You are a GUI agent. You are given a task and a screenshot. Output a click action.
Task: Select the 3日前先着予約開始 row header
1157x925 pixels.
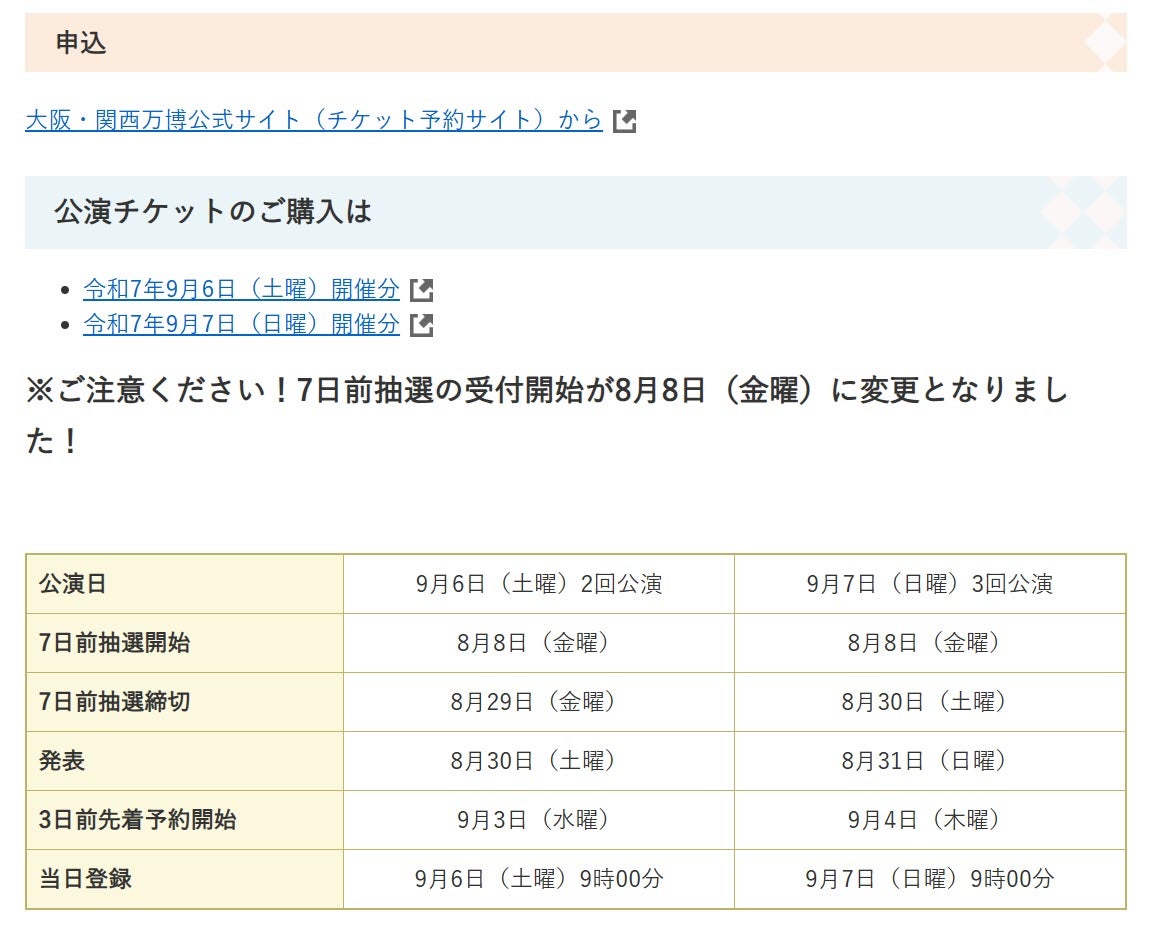click(x=184, y=820)
